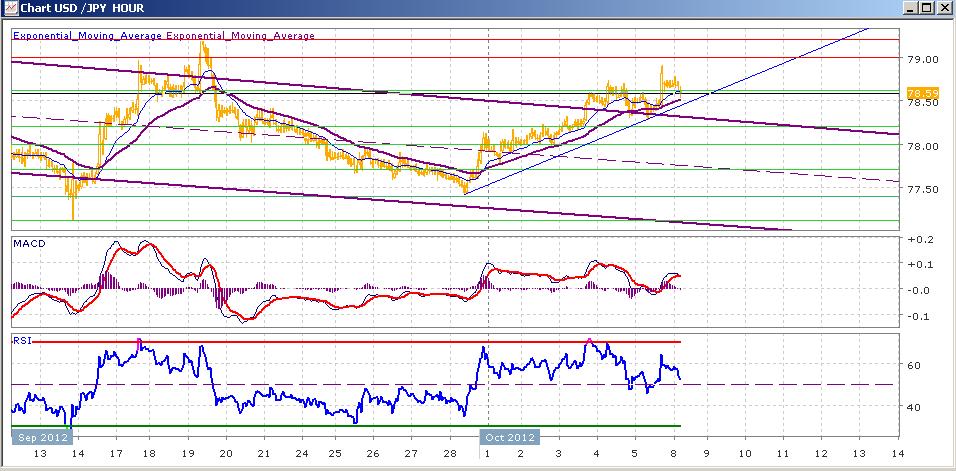
Task: Minimize the USD/JPY chart window
Action: point(911,8)
